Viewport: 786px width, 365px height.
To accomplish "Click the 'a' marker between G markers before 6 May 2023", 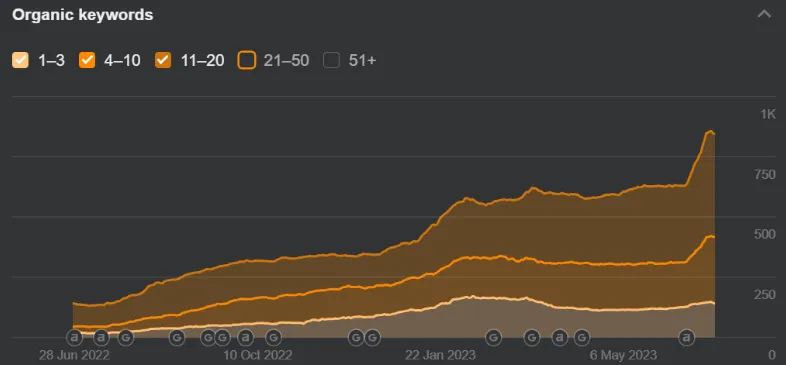I will coord(560,337).
